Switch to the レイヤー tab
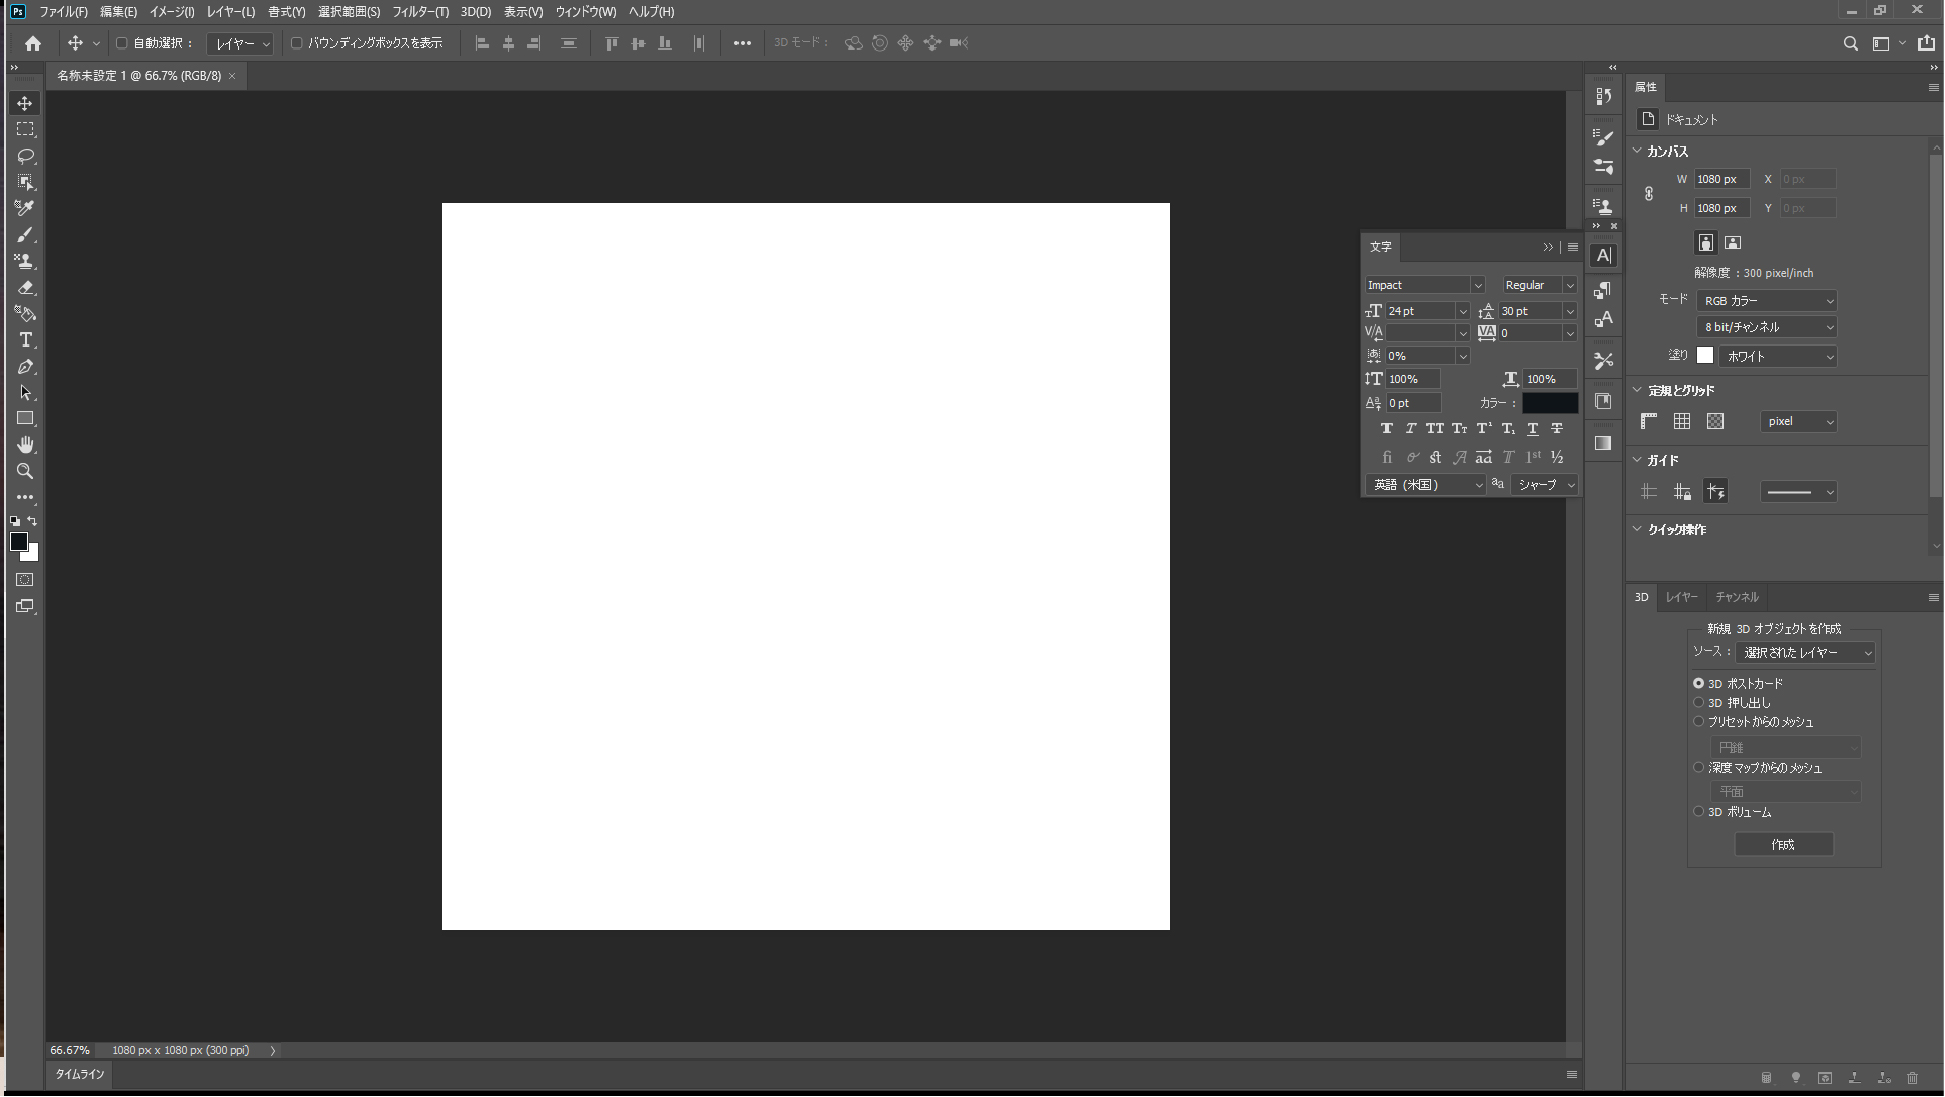This screenshot has height=1097, width=1945. click(1681, 597)
